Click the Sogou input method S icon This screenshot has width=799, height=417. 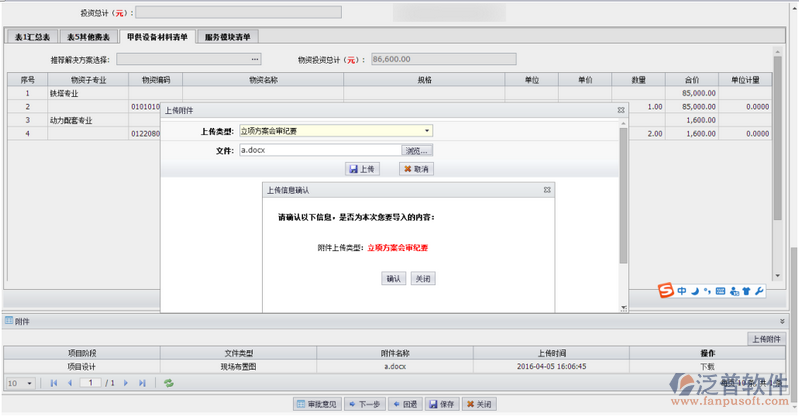[666, 291]
